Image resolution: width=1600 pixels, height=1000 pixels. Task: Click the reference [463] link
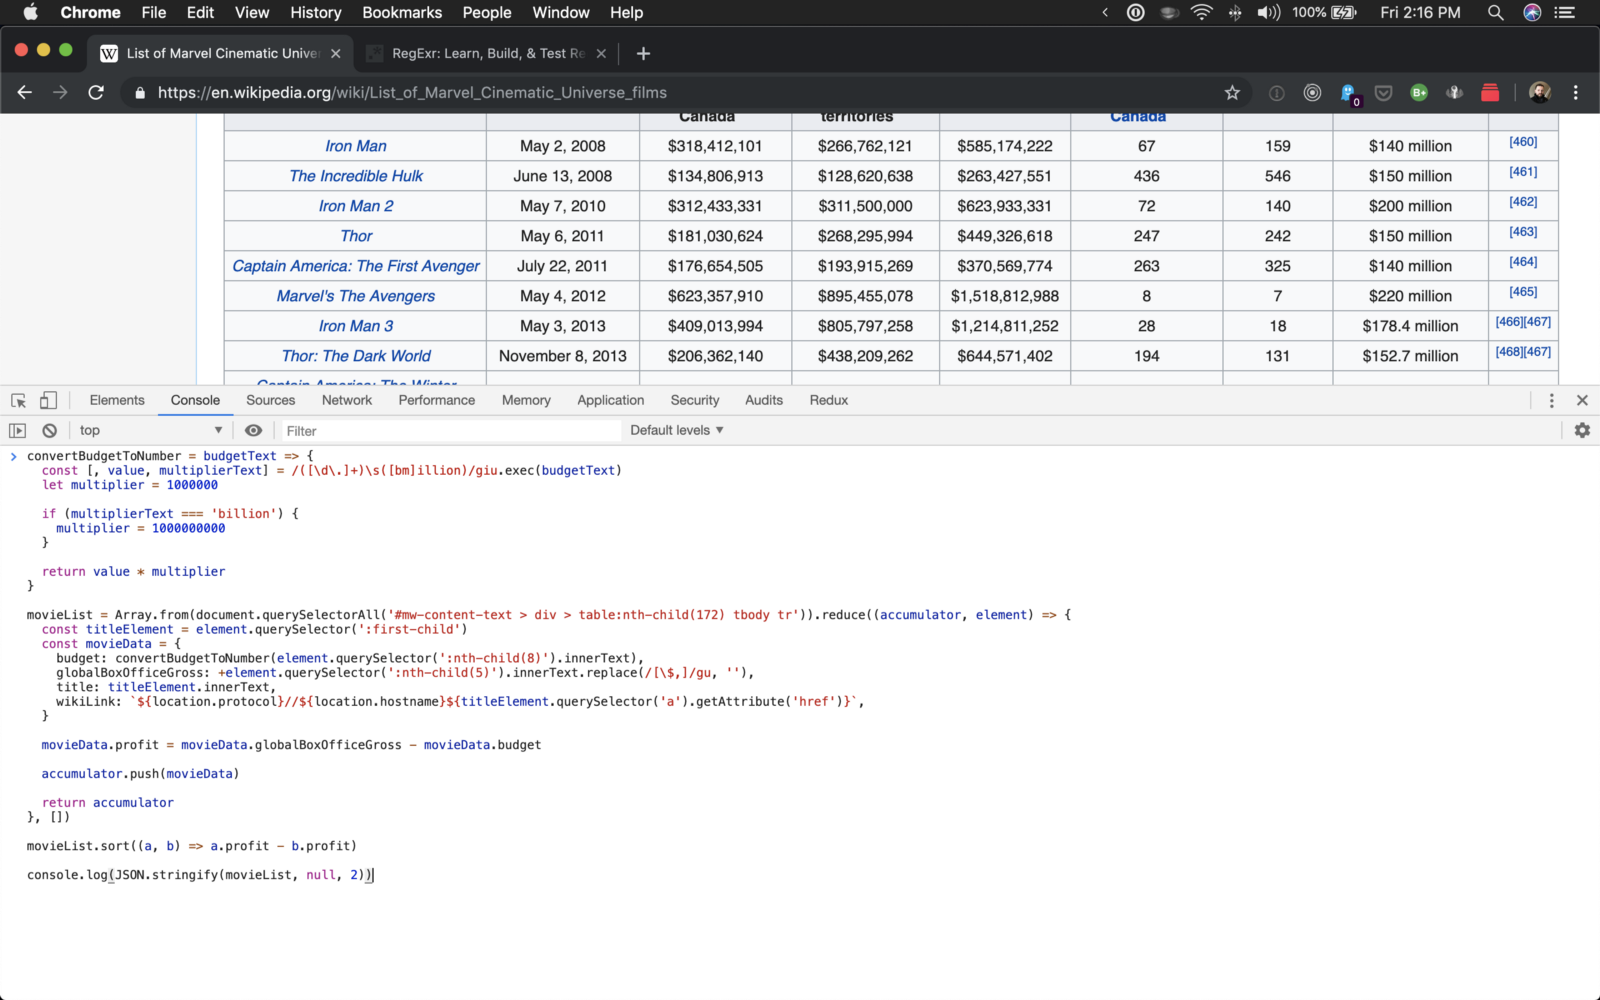(1523, 232)
